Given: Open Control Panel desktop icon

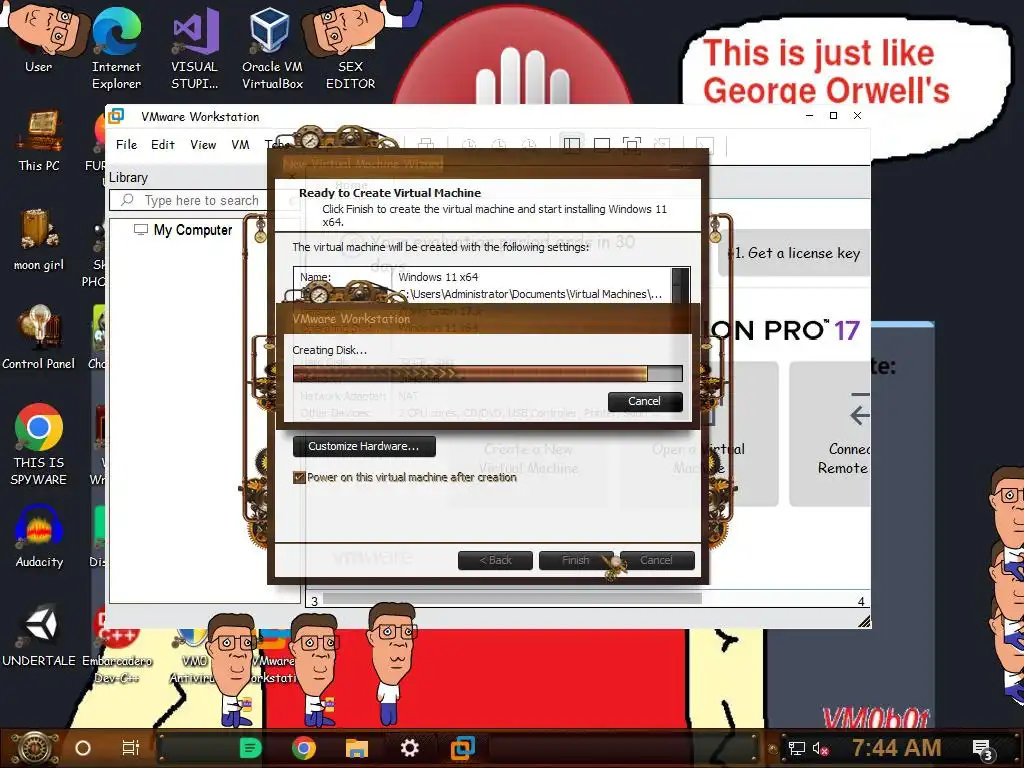Looking at the screenshot, I should point(39,337).
